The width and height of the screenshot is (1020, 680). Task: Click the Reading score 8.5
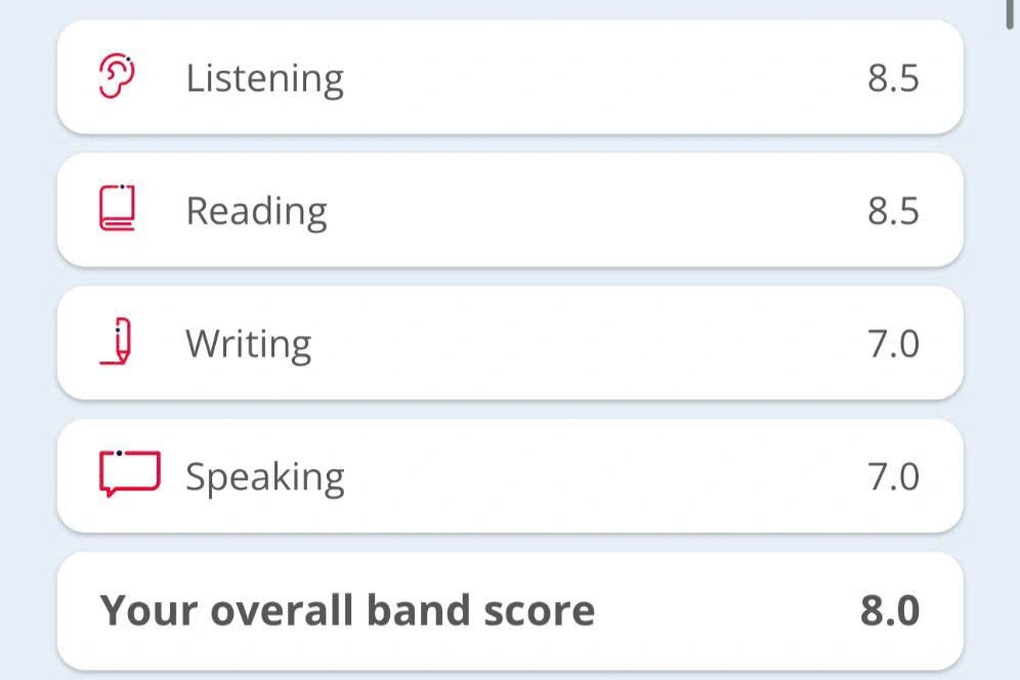894,211
